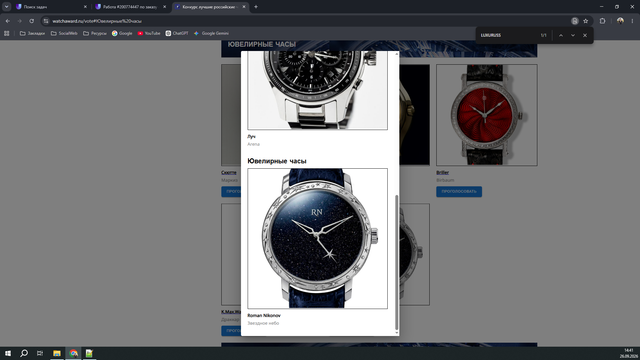640x360 pixels.
Task: Open File Explorer from taskbar
Action: point(57,353)
